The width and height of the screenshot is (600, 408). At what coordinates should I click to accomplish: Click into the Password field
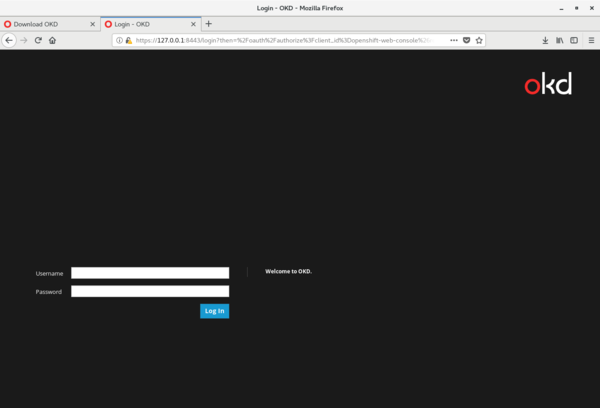[150, 292]
